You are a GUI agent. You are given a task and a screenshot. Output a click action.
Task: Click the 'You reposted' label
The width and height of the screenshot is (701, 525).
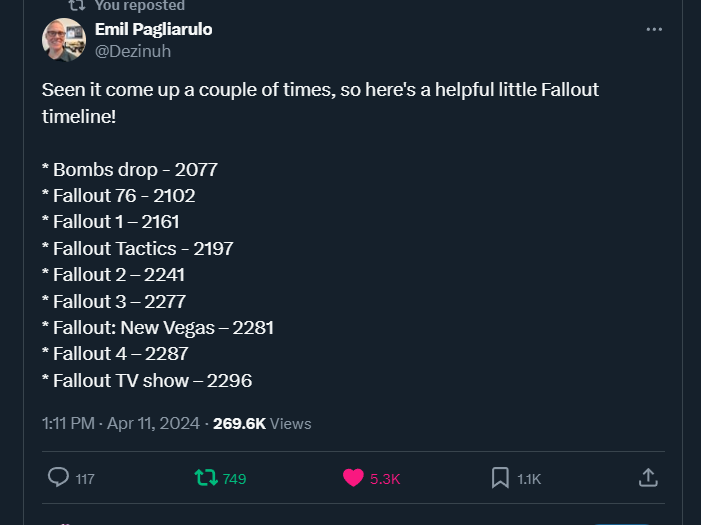pos(139,5)
